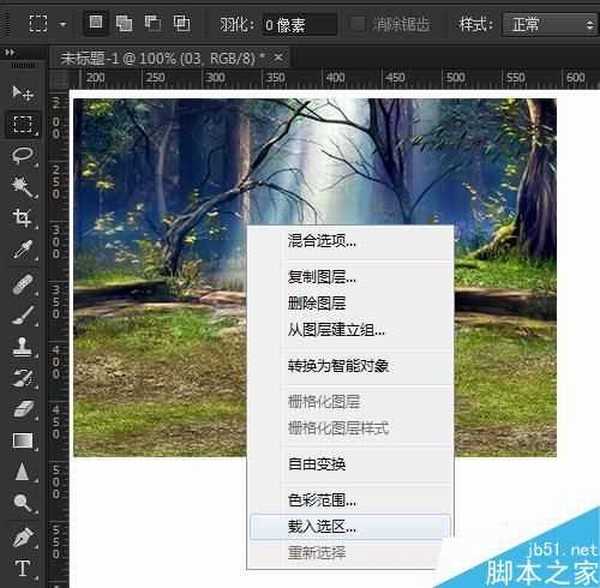Click New Selection mode icon
Viewport: 600px width, 588px height.
[x=95, y=23]
